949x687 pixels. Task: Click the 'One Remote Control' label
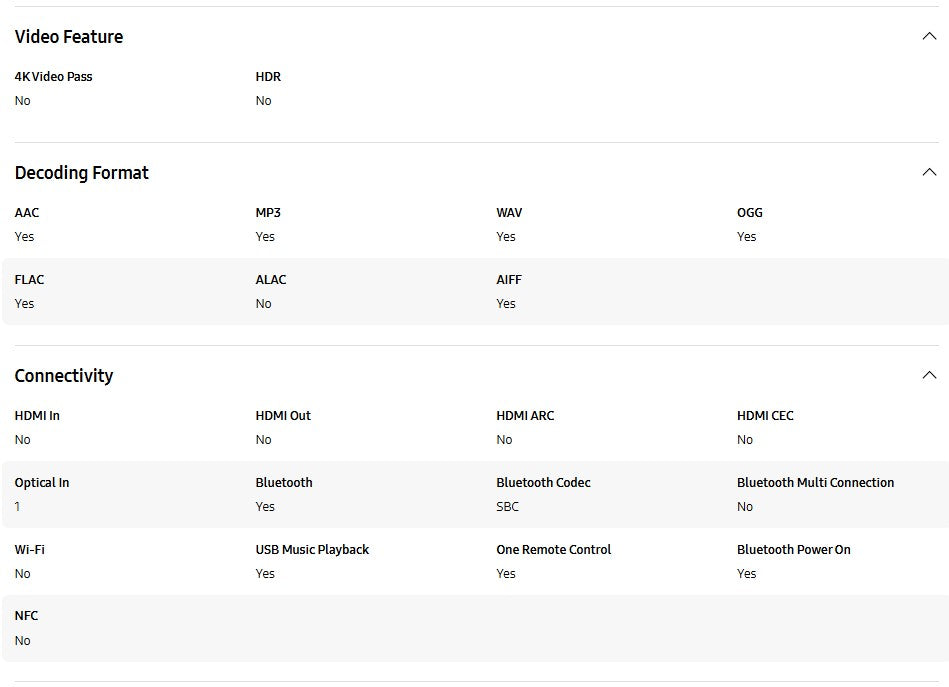(x=554, y=550)
